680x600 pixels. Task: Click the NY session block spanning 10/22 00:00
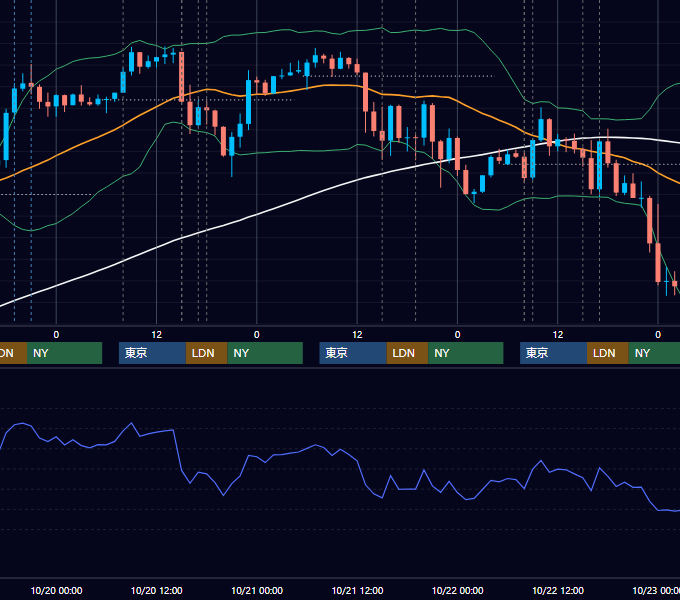(x=466, y=353)
